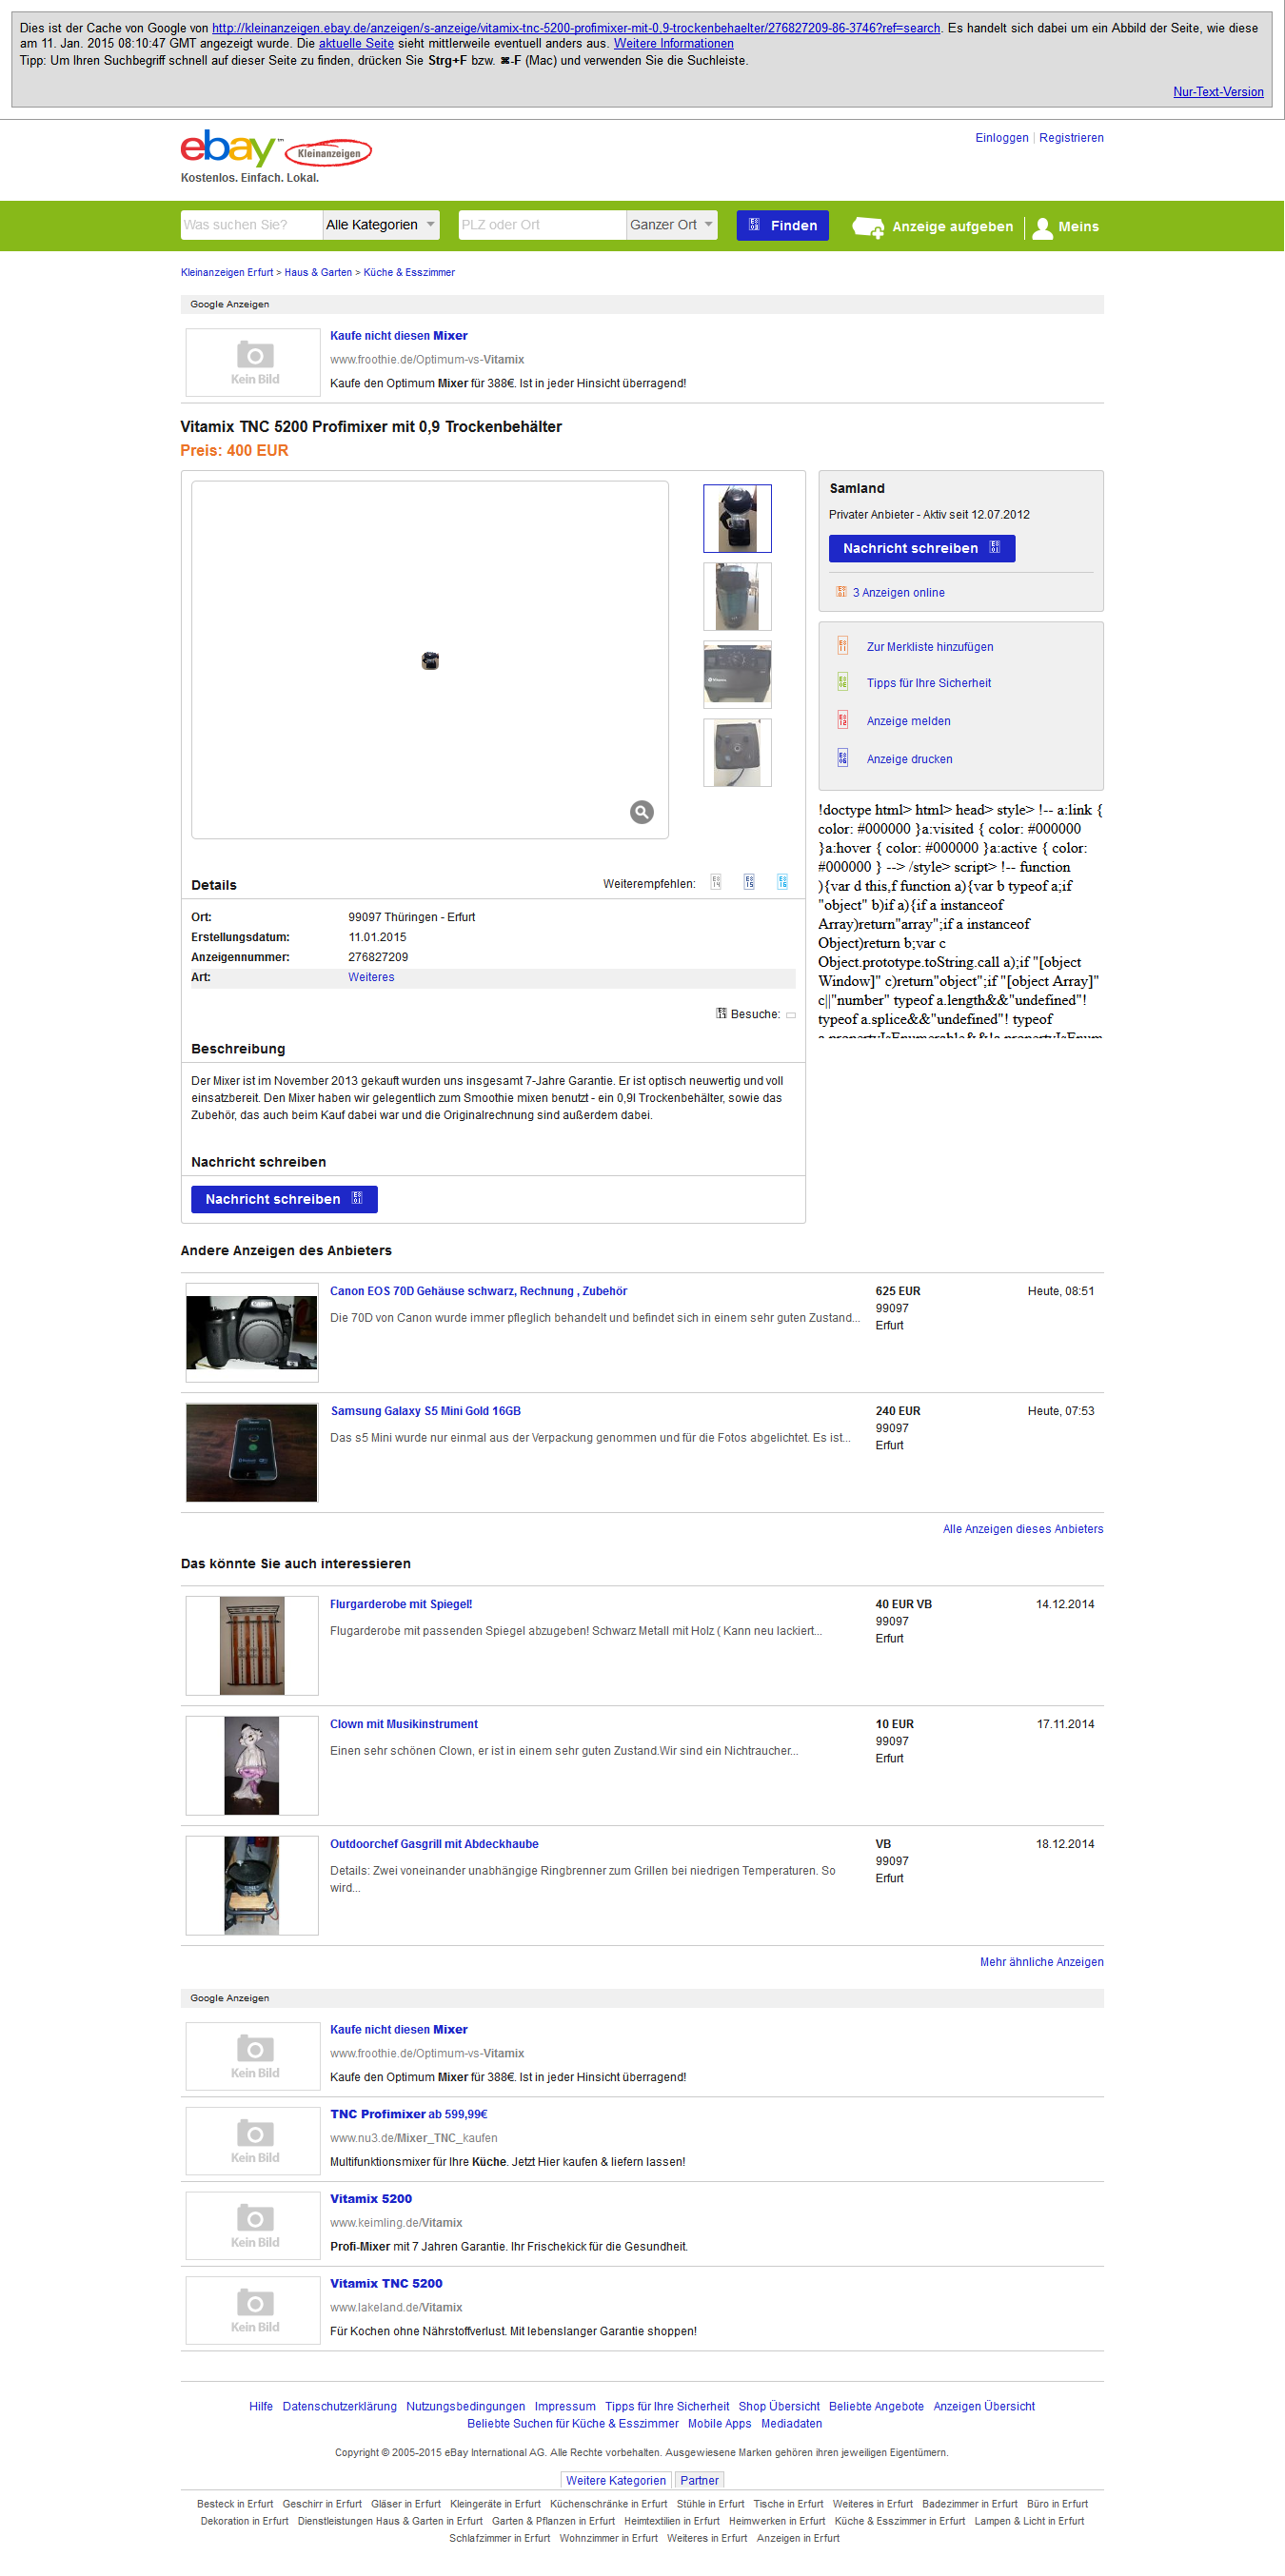Viewport: 1285px width, 2576px height.
Task: Select second blender container thumbnail
Action: [737, 596]
